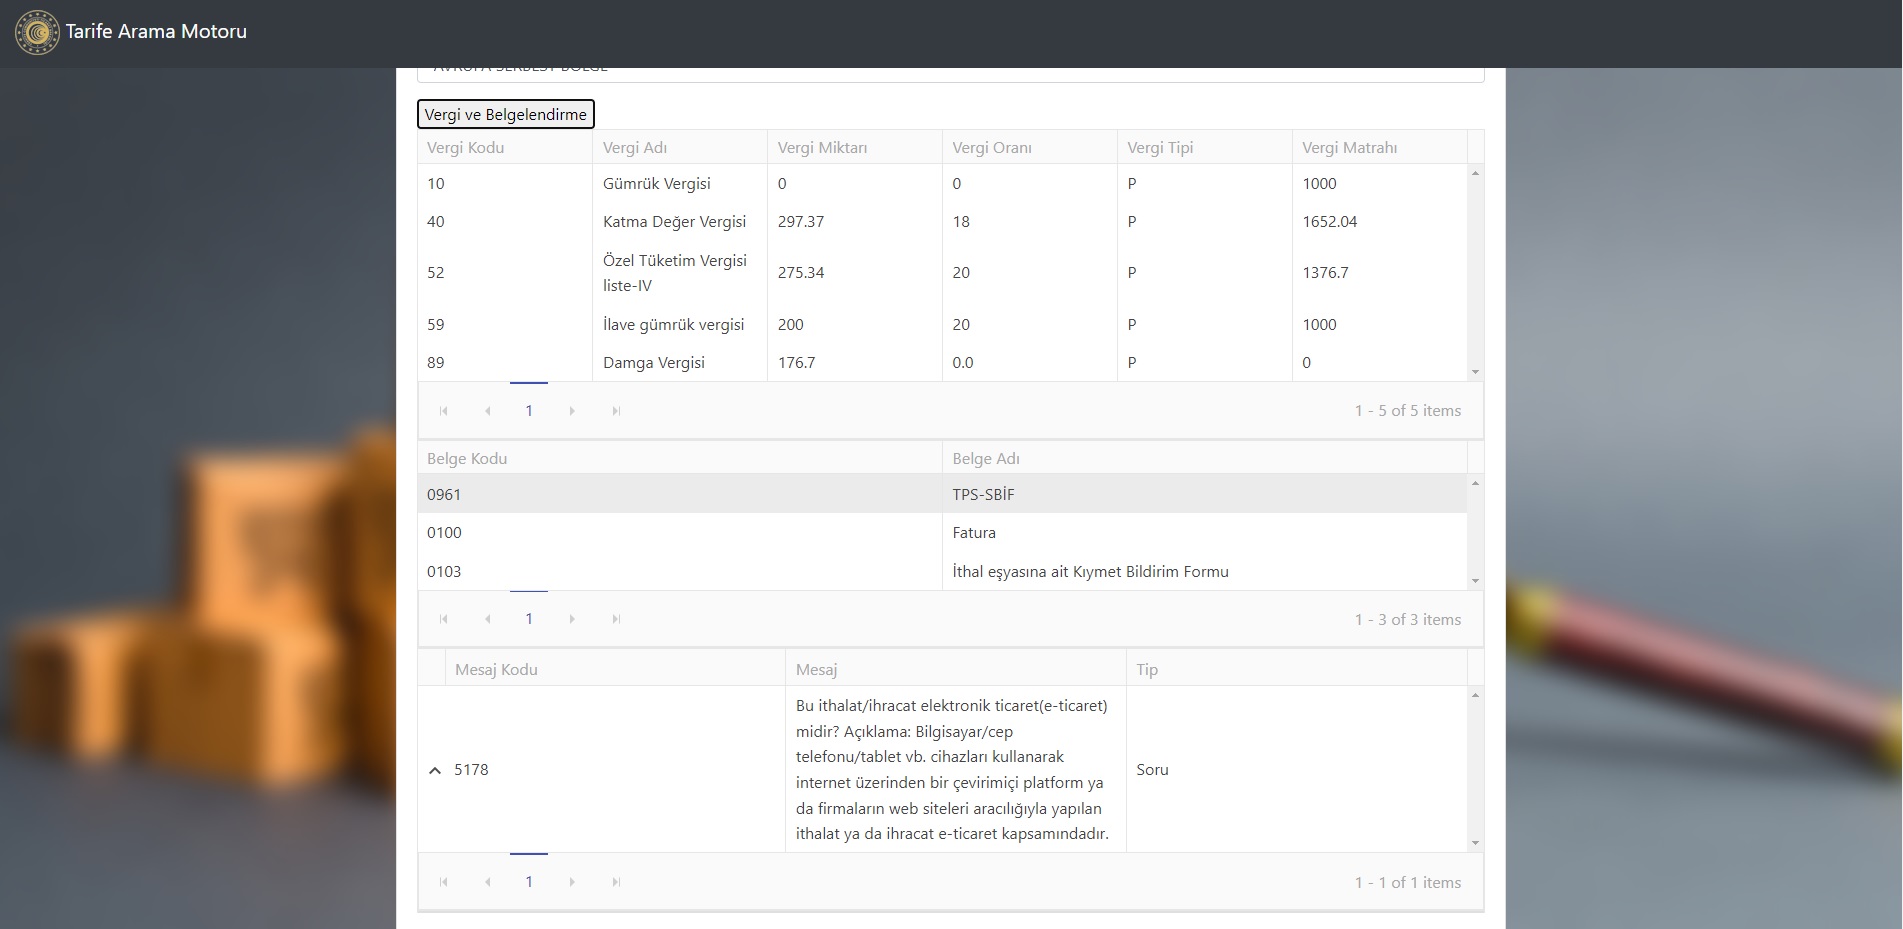Go to first page in document table pager
The height and width of the screenshot is (929, 1903).
(x=444, y=619)
